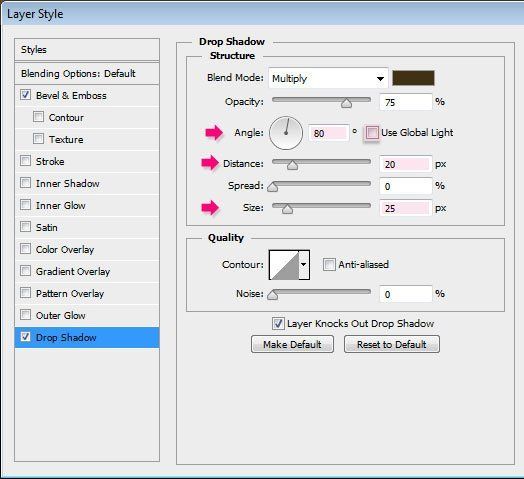Select the Texture sub-item label
The height and width of the screenshot is (479, 524).
point(66,139)
